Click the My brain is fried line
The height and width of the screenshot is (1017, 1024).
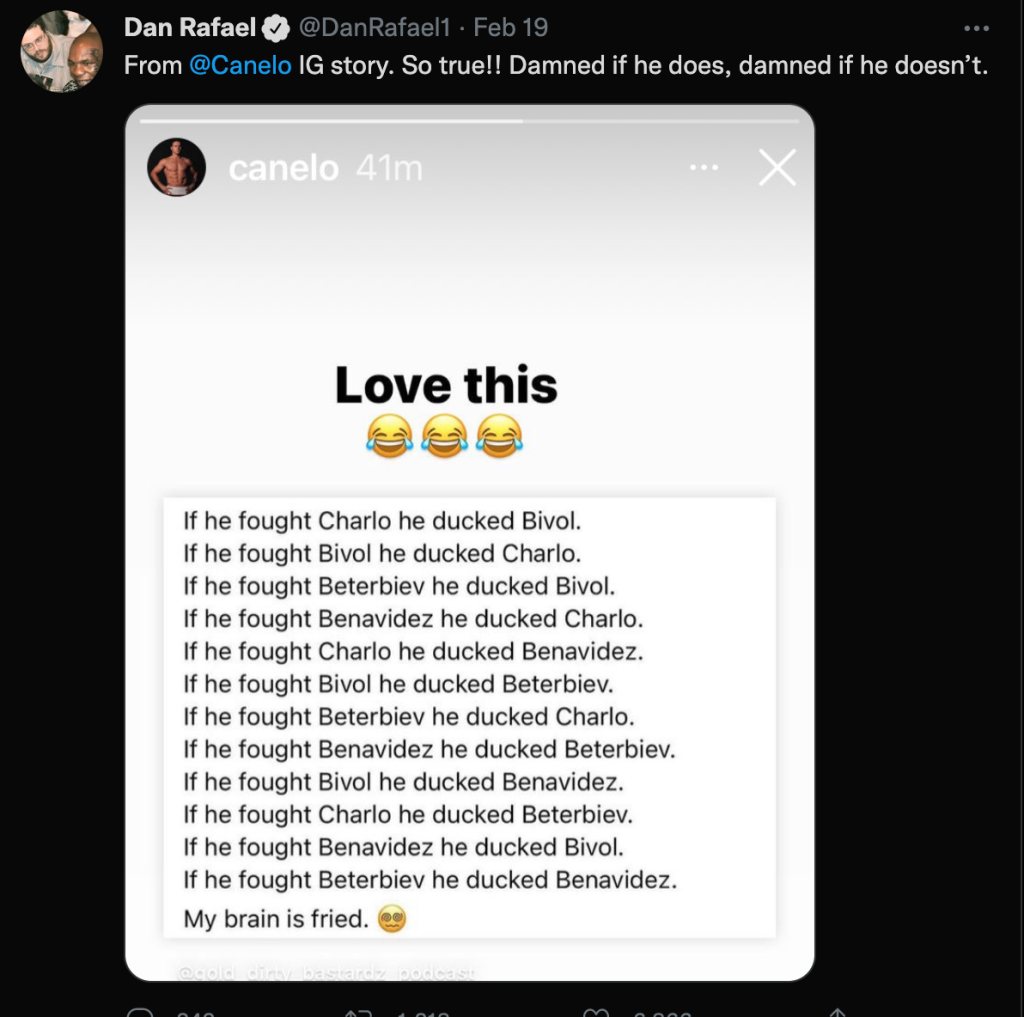(x=295, y=918)
